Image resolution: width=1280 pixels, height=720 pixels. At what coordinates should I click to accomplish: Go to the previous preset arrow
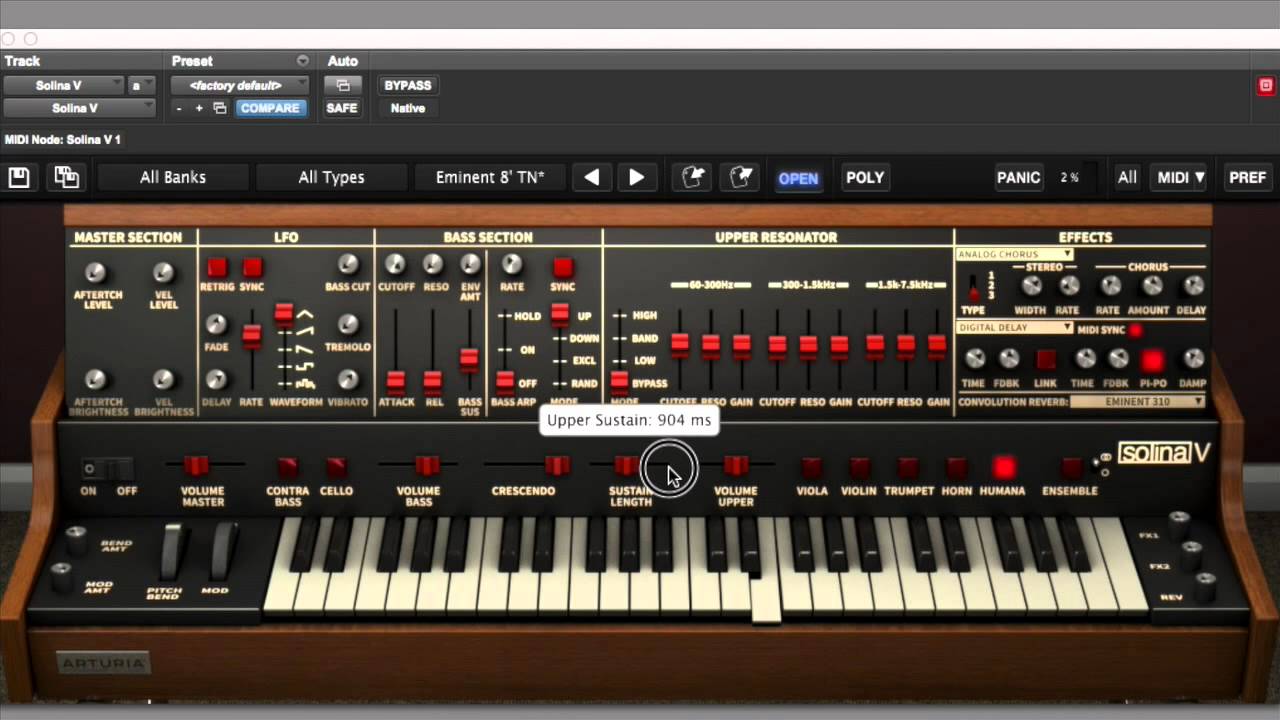[x=592, y=177]
